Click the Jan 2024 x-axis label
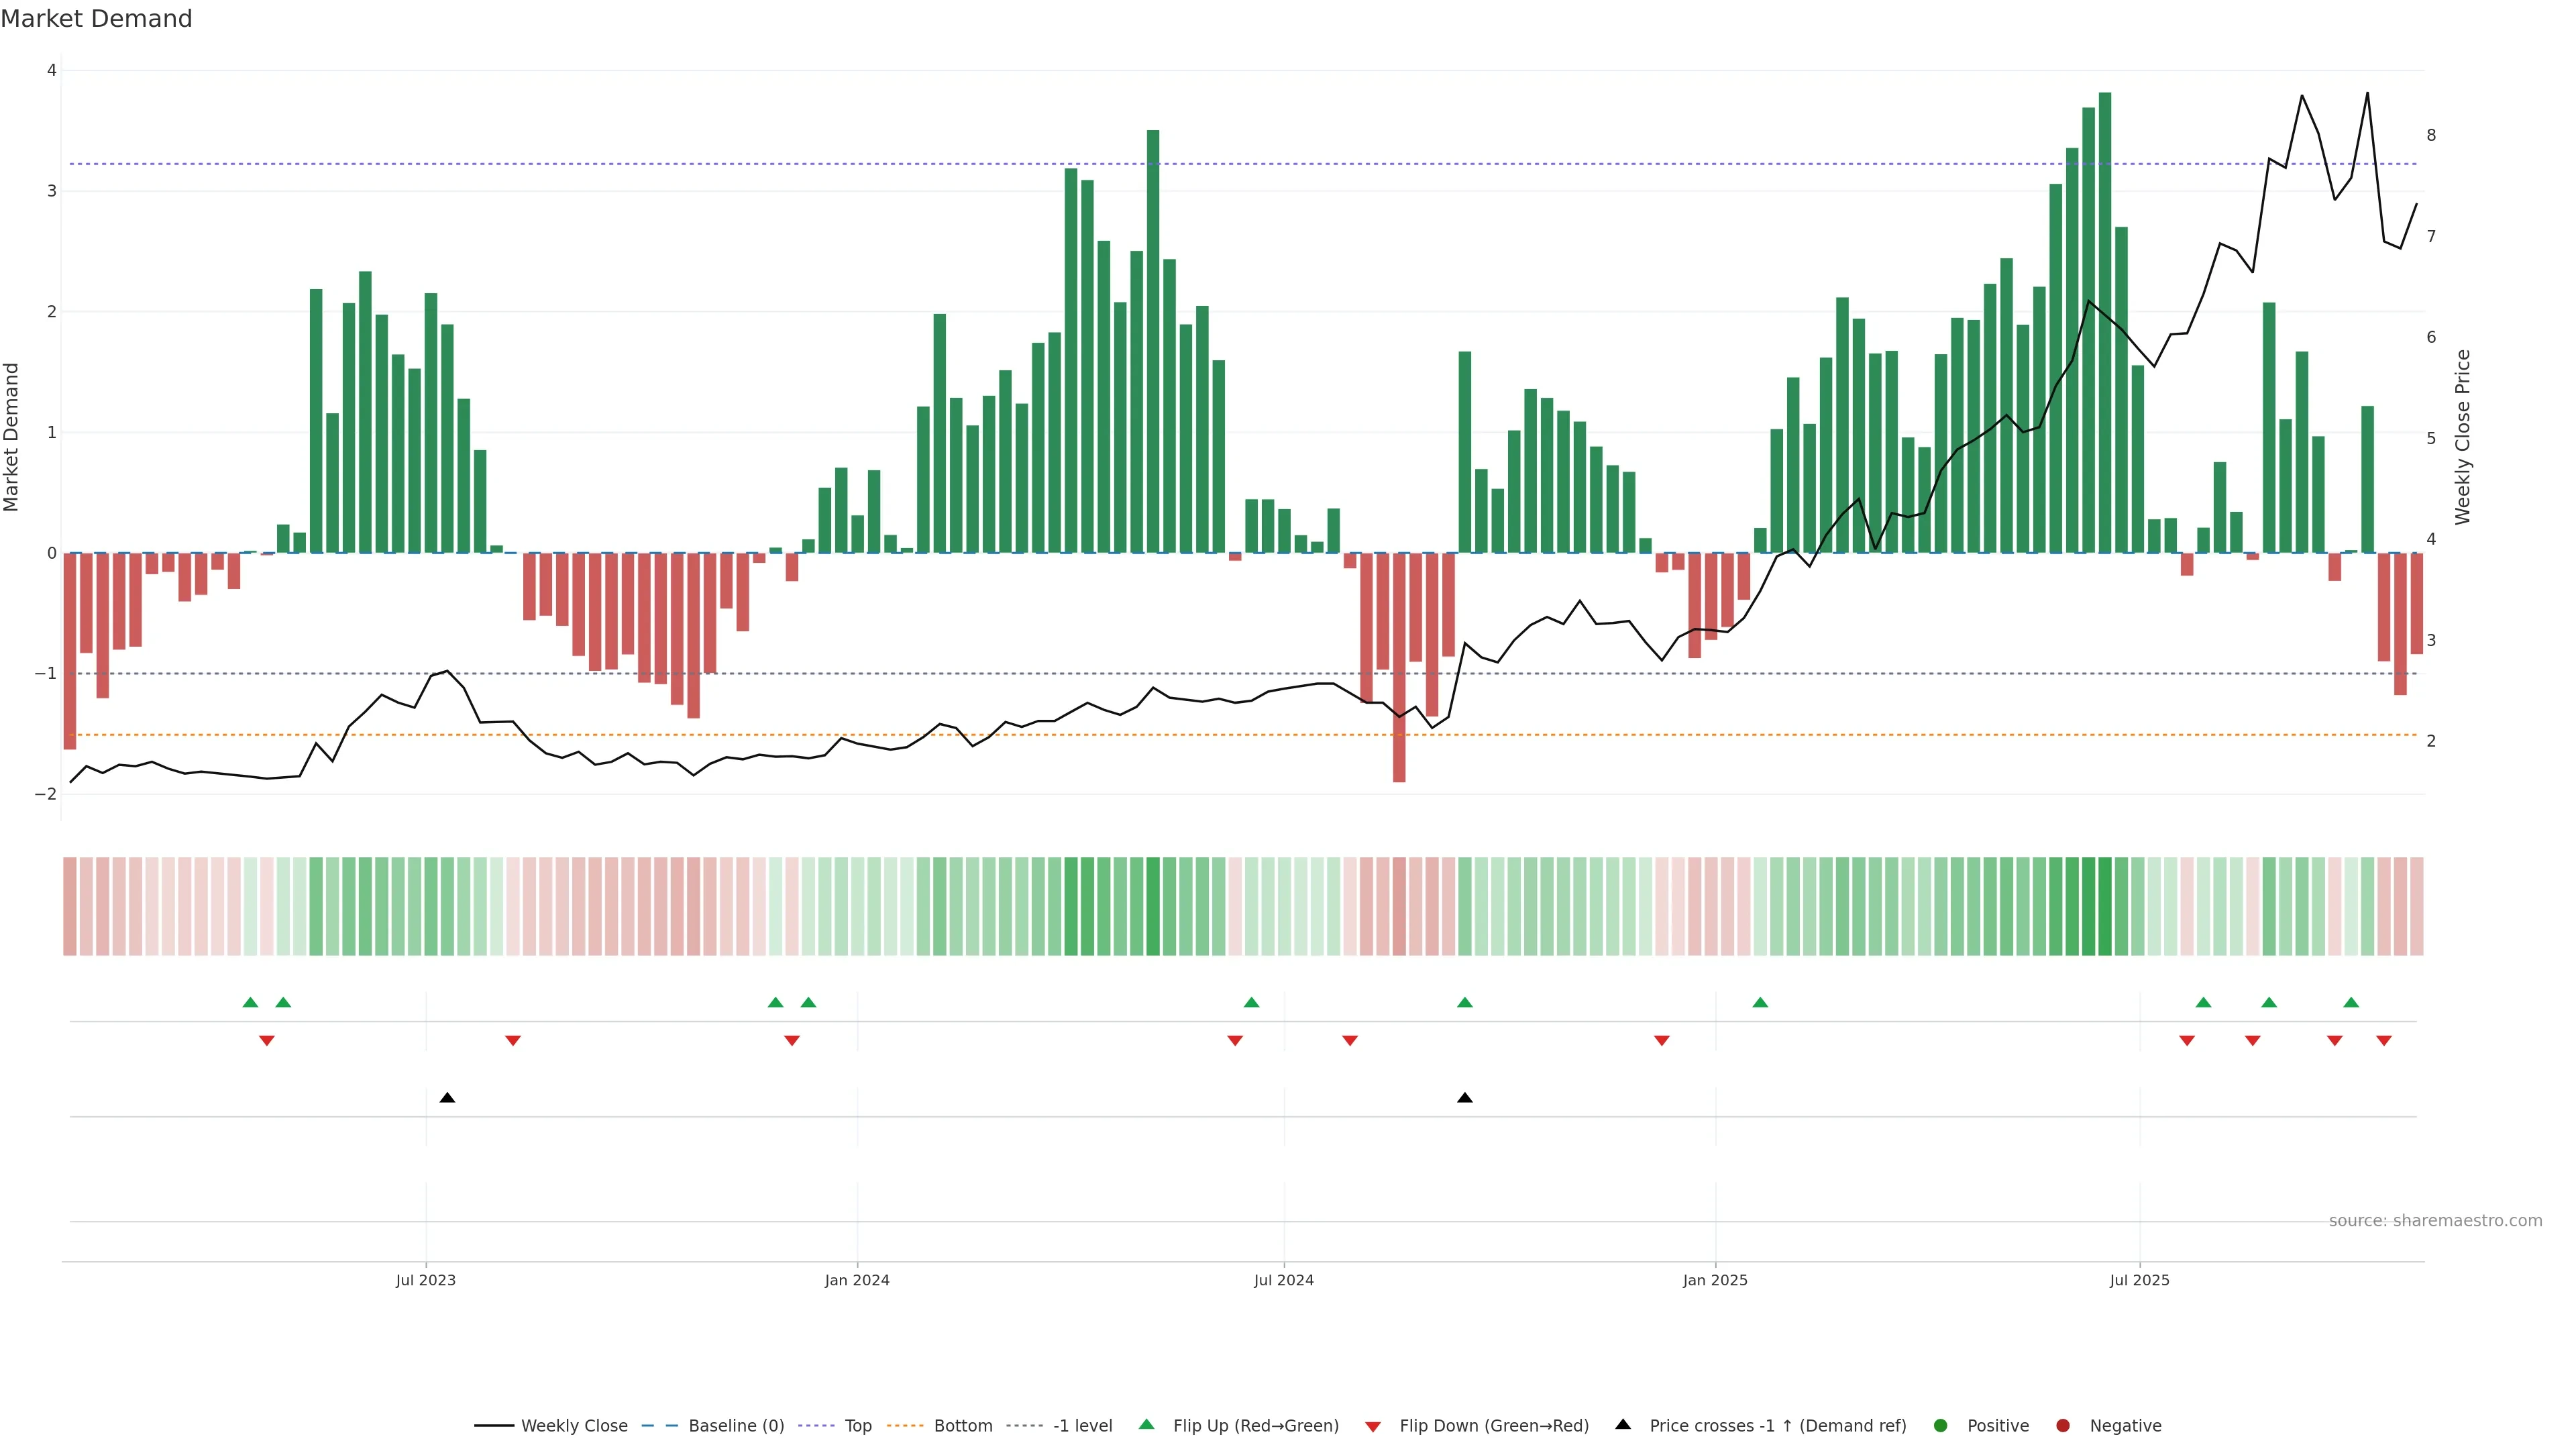The width and height of the screenshot is (2576, 1449). pyautogui.click(x=857, y=1280)
